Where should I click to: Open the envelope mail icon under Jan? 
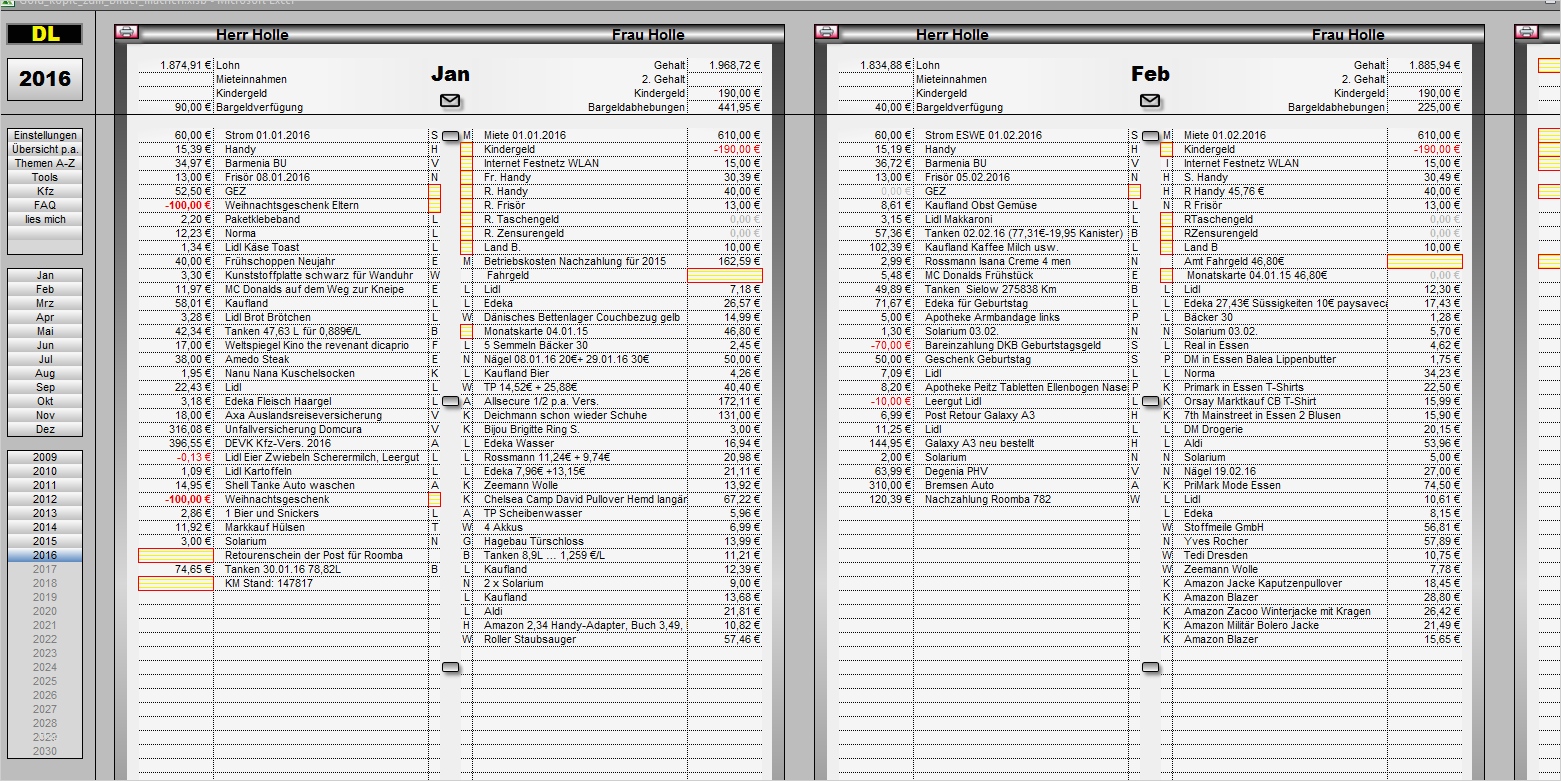[x=450, y=100]
